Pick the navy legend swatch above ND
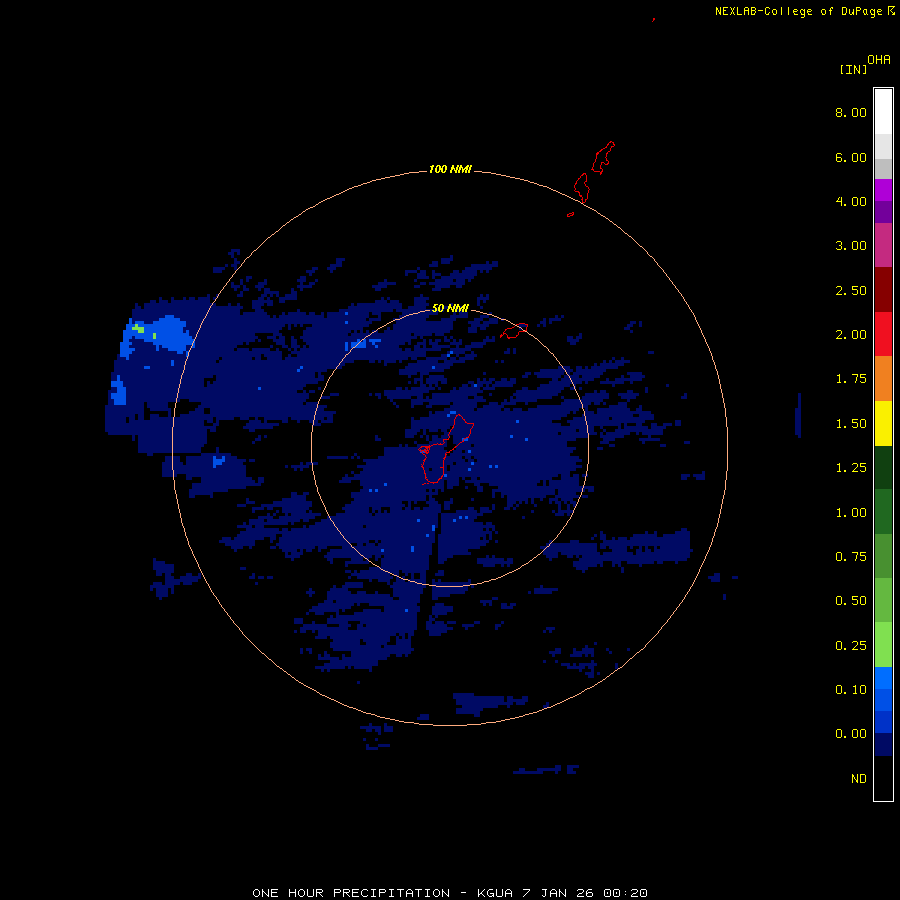 pyautogui.click(x=883, y=744)
